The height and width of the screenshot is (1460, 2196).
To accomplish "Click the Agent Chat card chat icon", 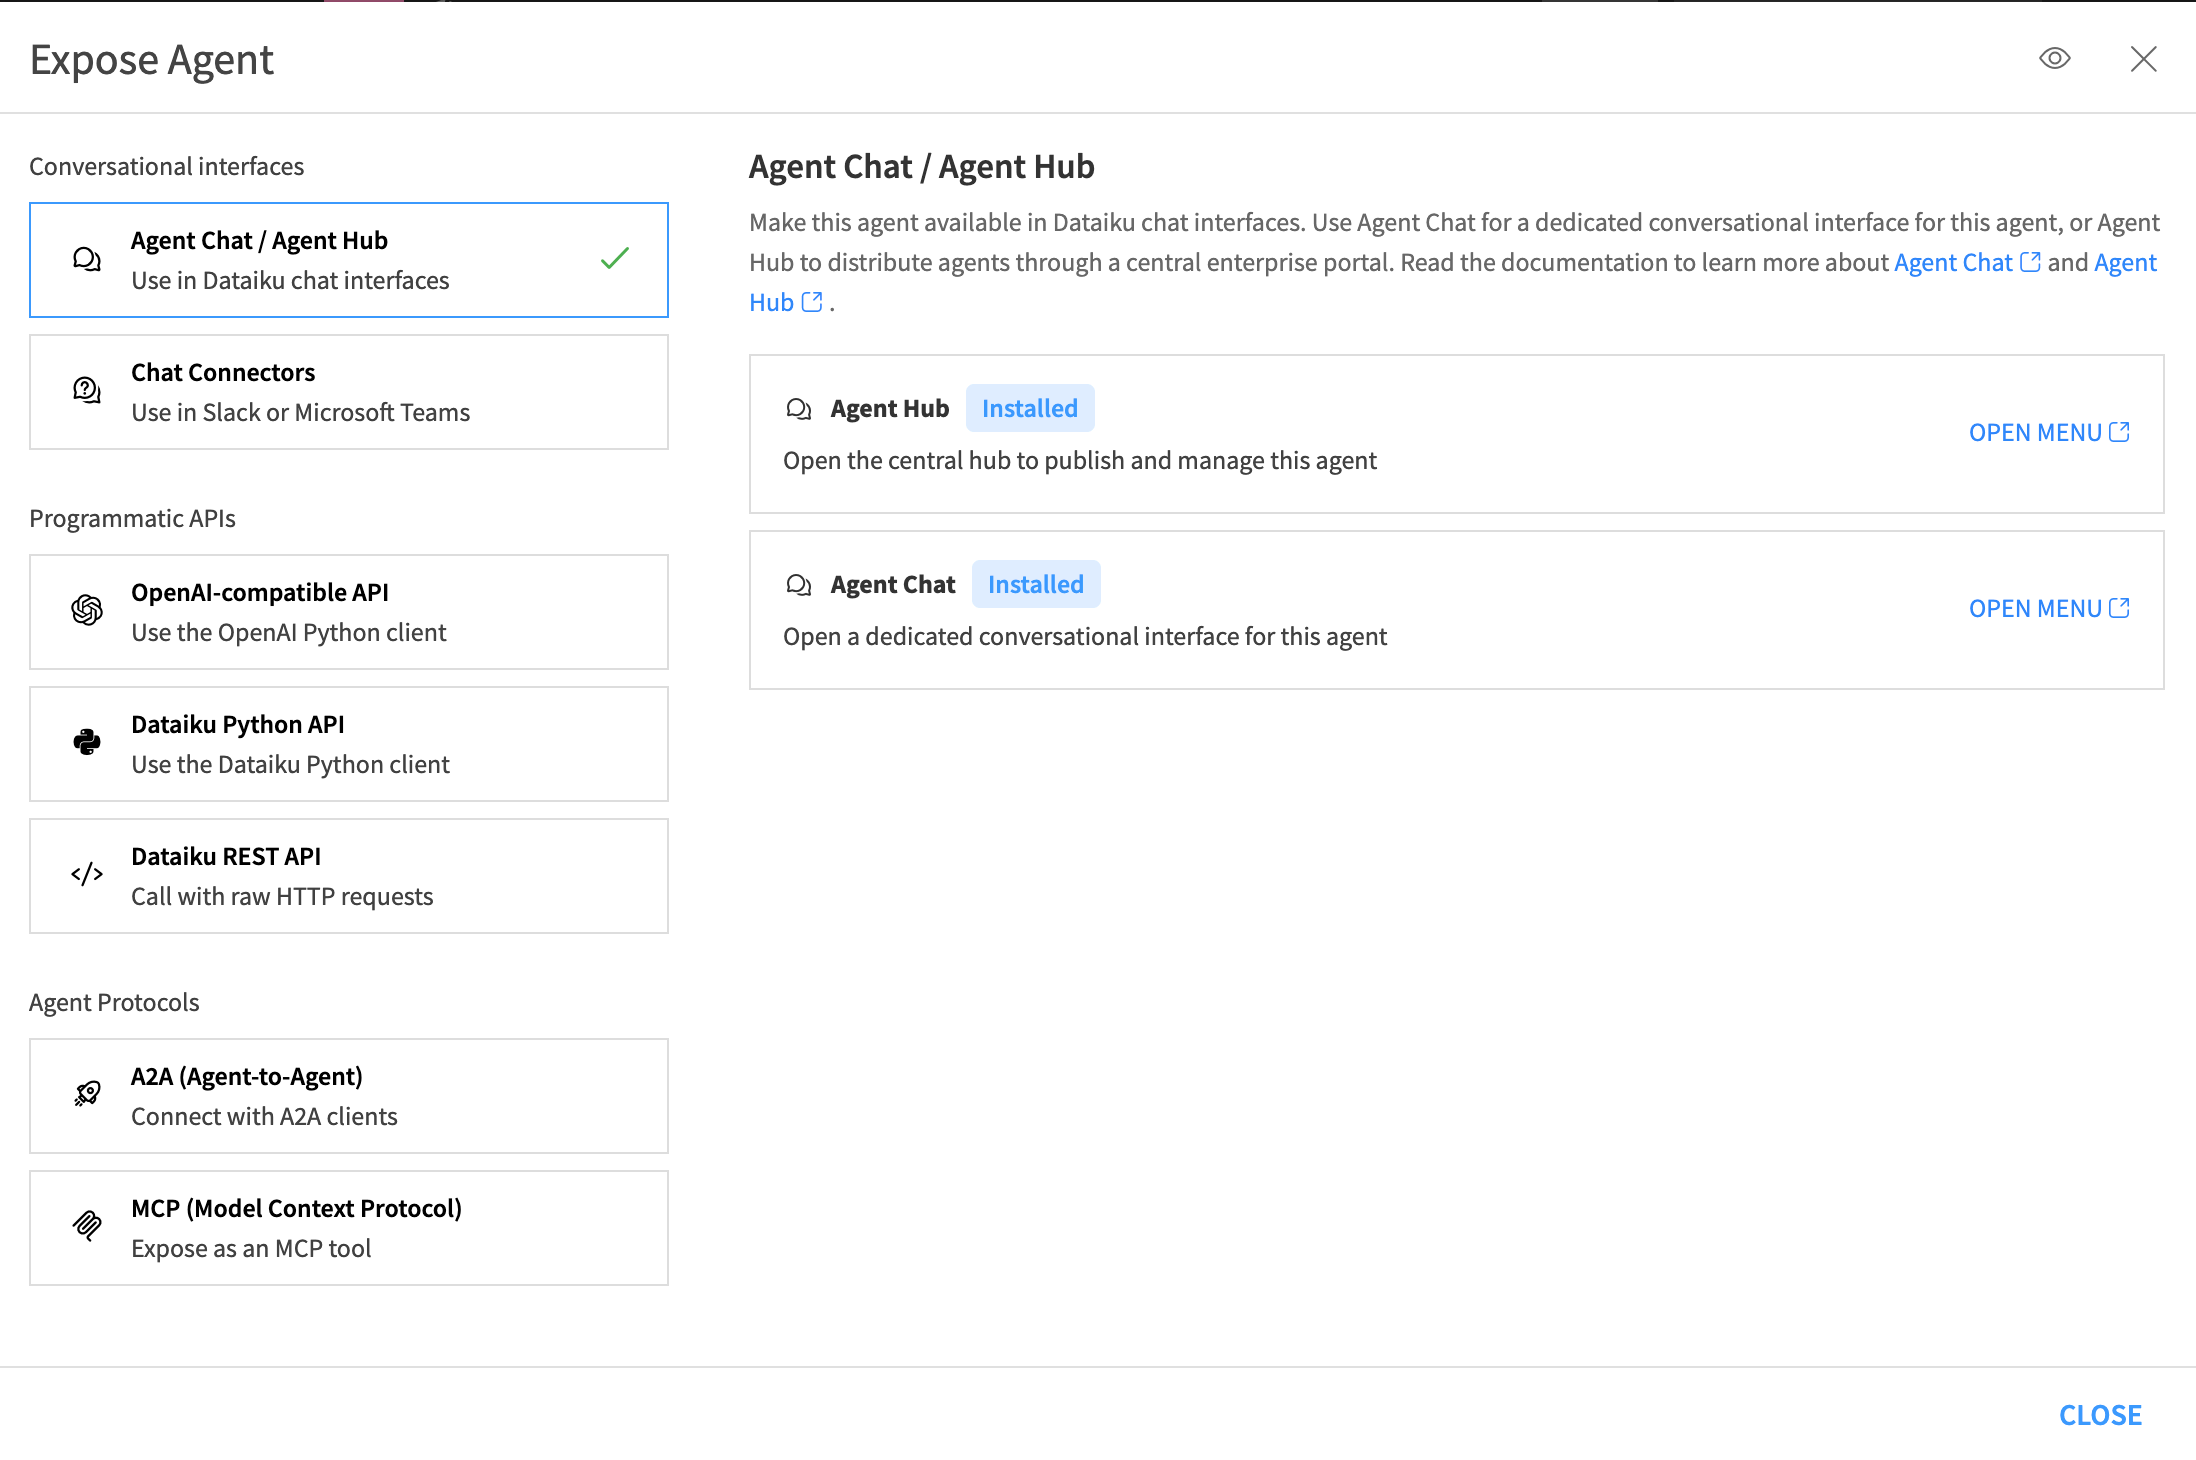I will tap(798, 585).
